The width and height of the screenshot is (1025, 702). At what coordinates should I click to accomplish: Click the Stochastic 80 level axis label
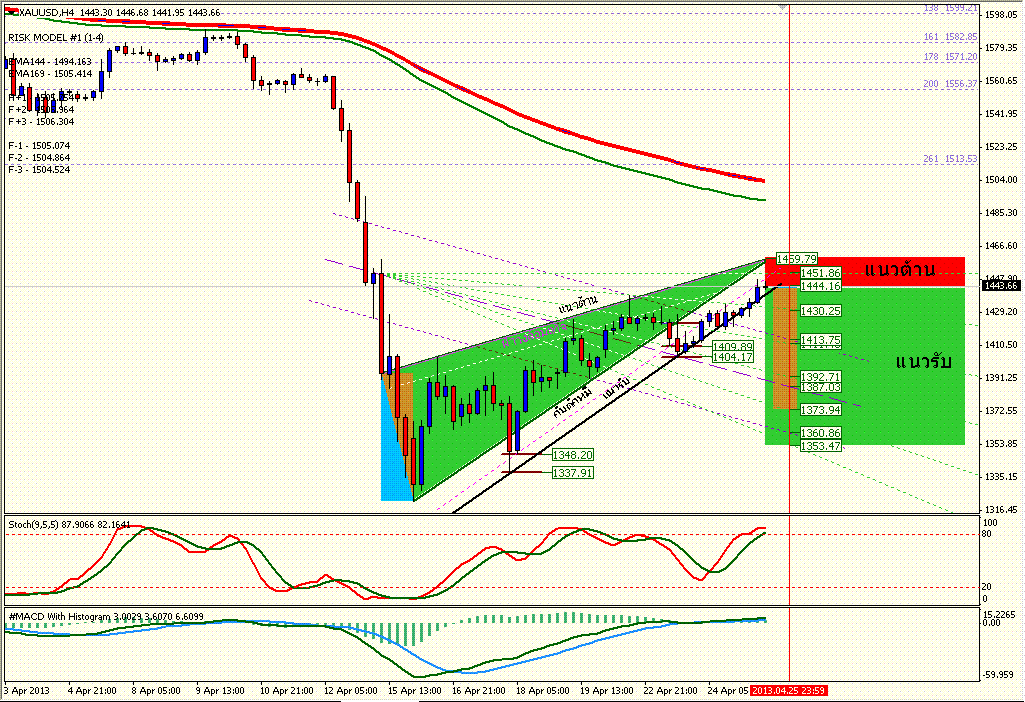click(987, 534)
